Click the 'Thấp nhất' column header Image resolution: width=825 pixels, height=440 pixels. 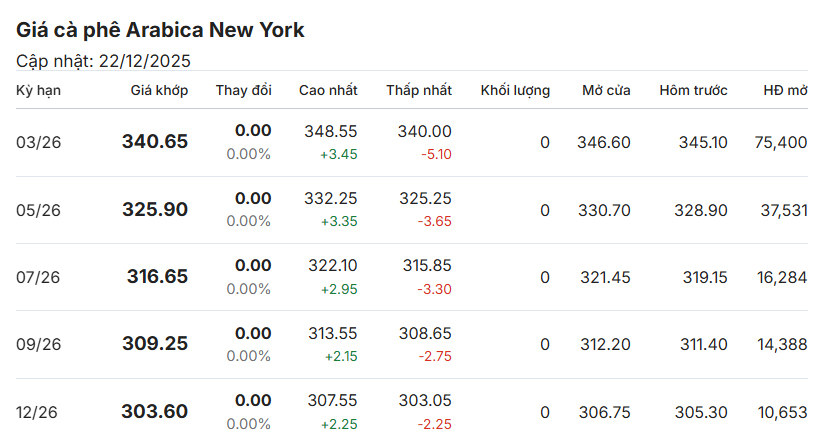[x=419, y=91]
